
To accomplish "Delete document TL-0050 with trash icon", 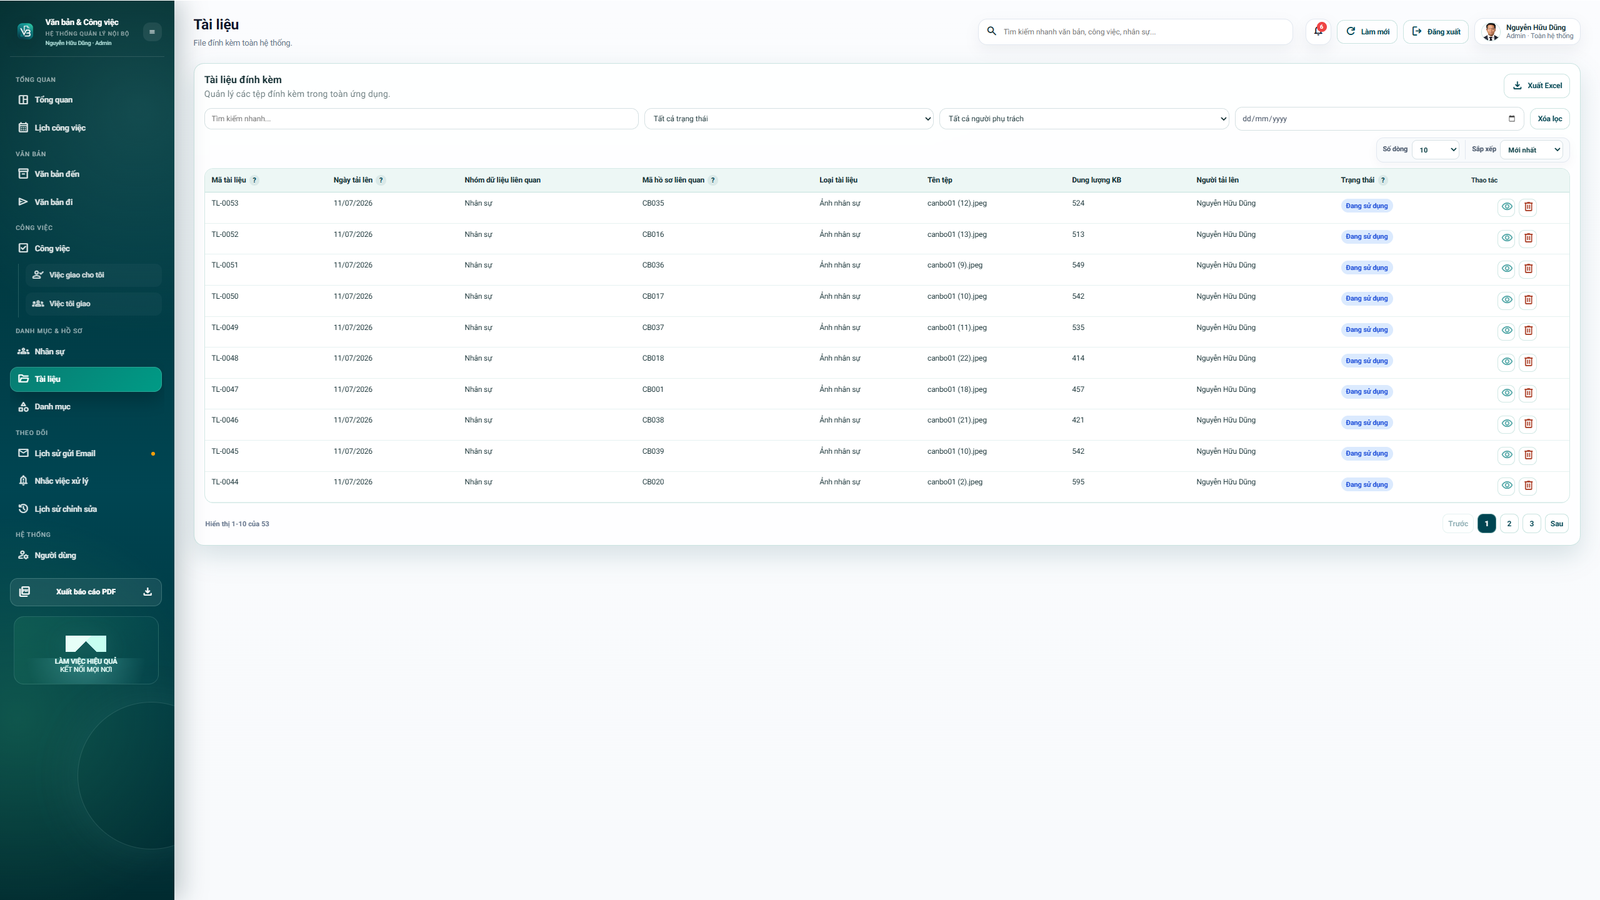I will pyautogui.click(x=1528, y=300).
